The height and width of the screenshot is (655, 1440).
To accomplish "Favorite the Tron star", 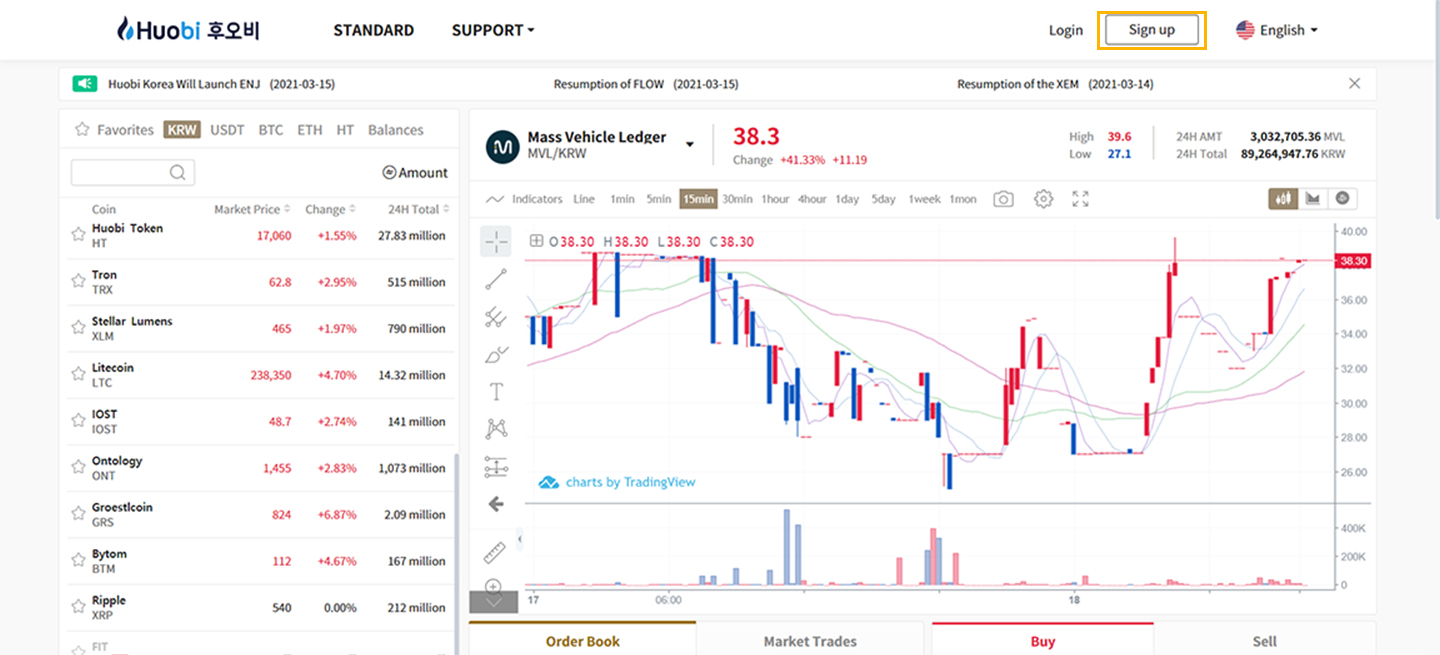I will coord(78,282).
